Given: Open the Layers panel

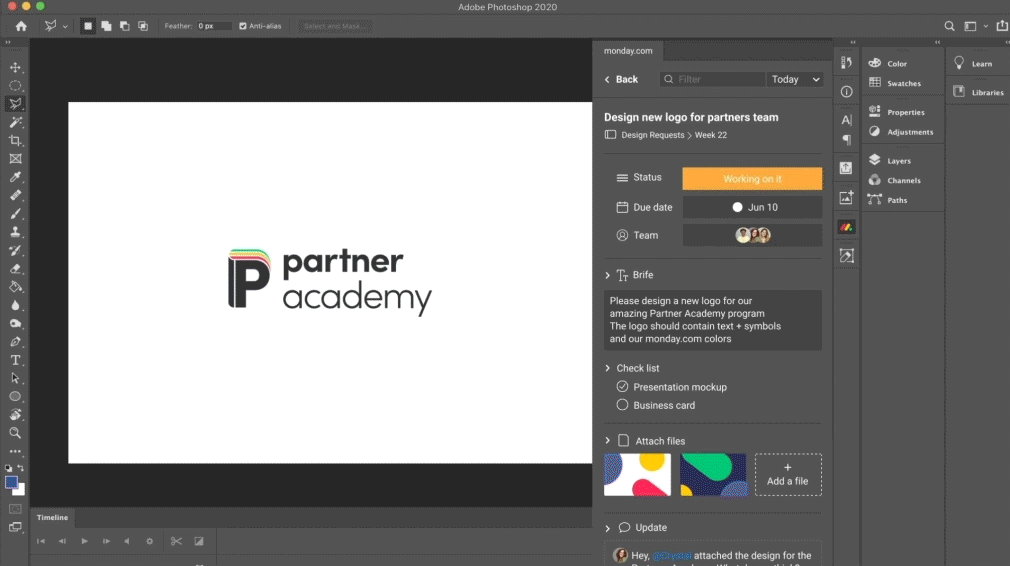Looking at the screenshot, I should tap(890, 161).
